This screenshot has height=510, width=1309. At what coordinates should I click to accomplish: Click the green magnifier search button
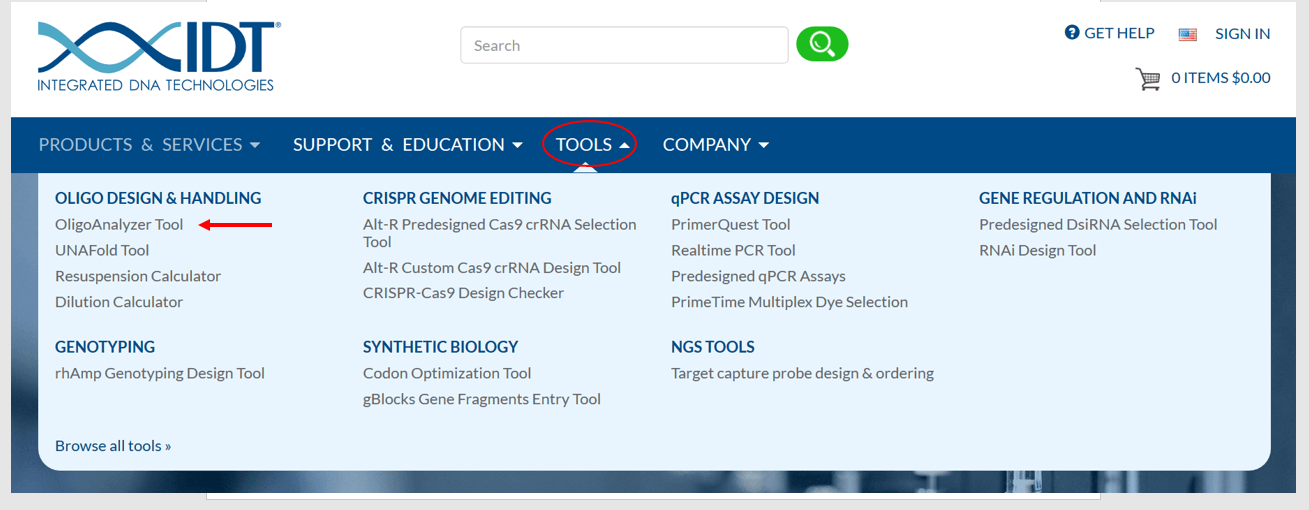click(822, 44)
